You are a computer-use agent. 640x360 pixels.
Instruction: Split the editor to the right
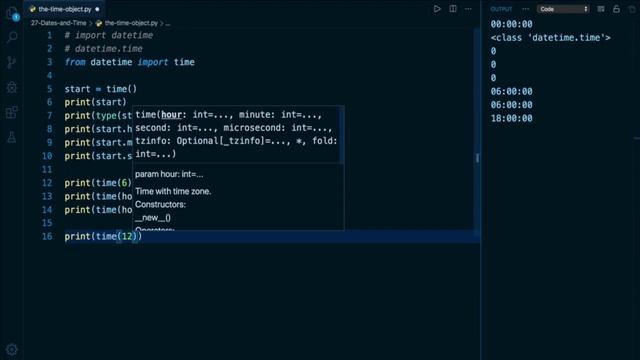453,9
